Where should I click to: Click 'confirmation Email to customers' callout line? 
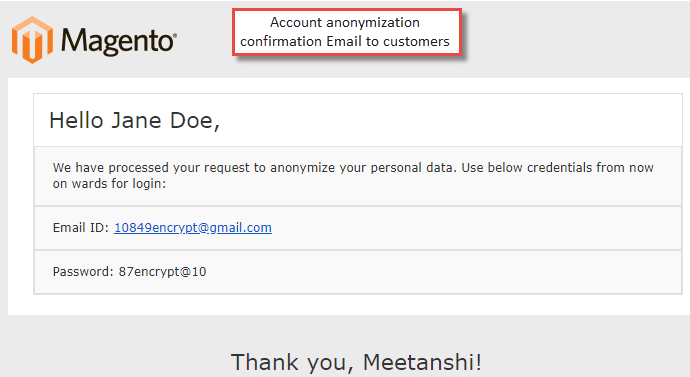[345, 41]
